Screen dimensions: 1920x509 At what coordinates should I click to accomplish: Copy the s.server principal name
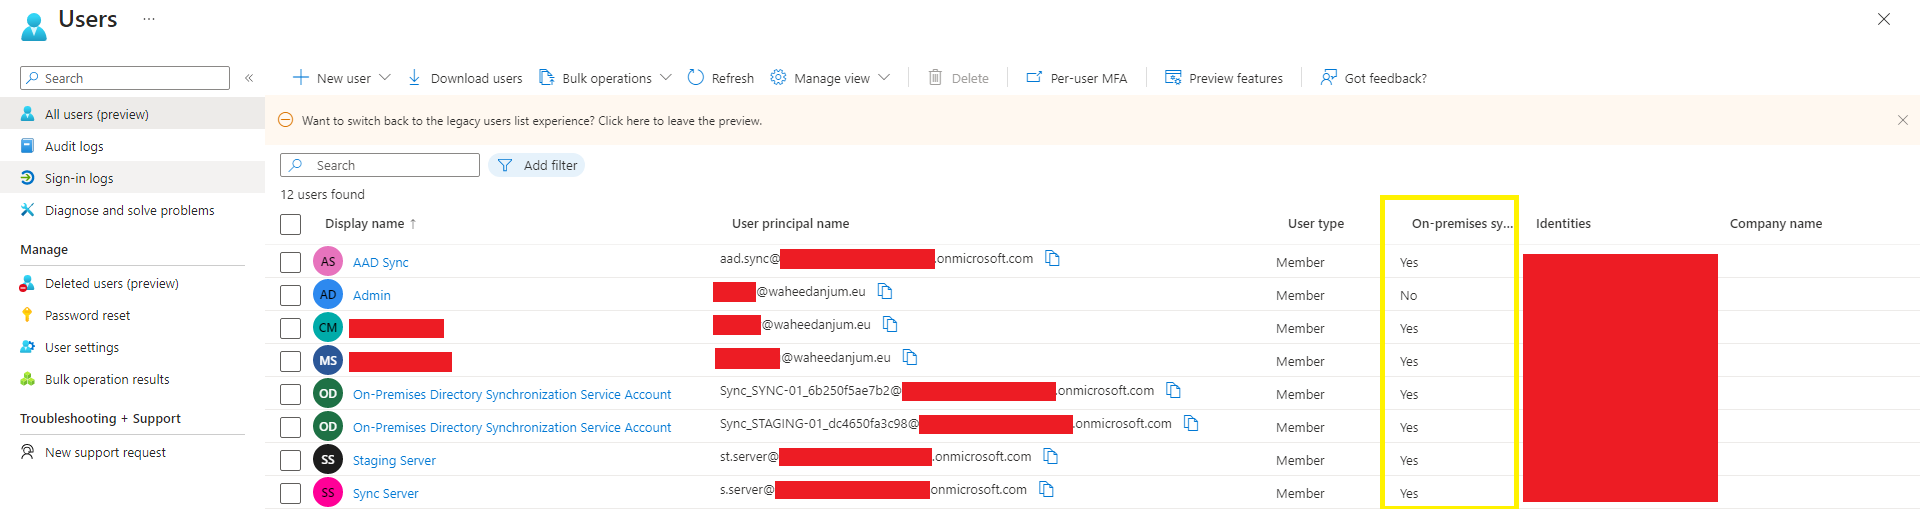tap(1046, 489)
